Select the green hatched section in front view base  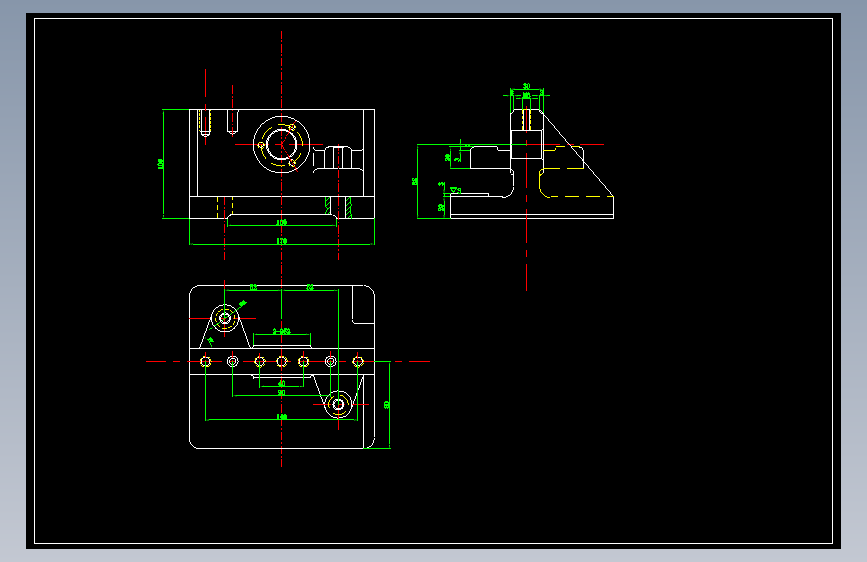tap(338, 207)
